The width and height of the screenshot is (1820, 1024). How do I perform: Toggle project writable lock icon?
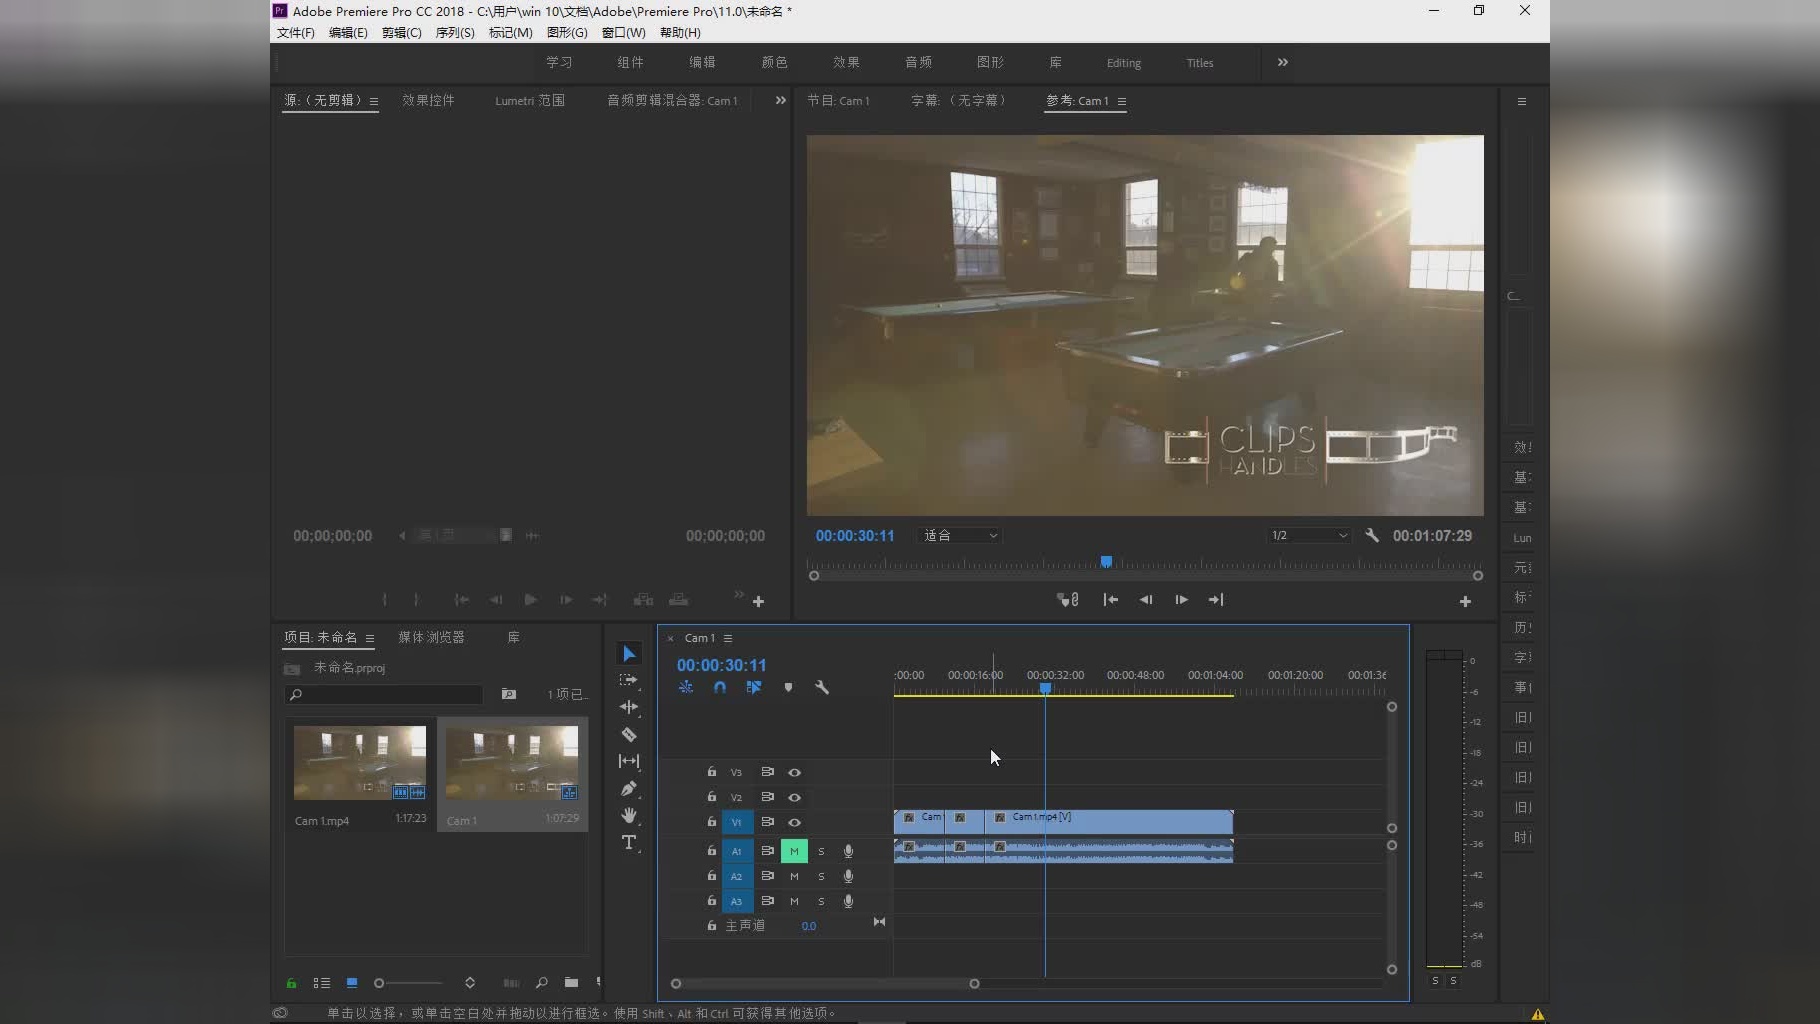pos(291,983)
